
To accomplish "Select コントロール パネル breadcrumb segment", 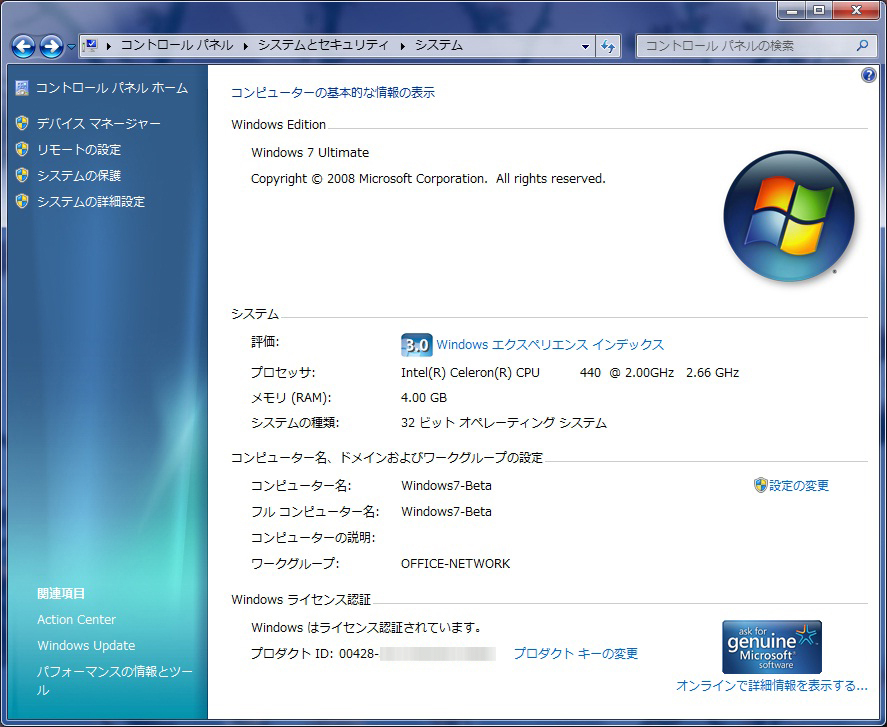I will click(177, 45).
